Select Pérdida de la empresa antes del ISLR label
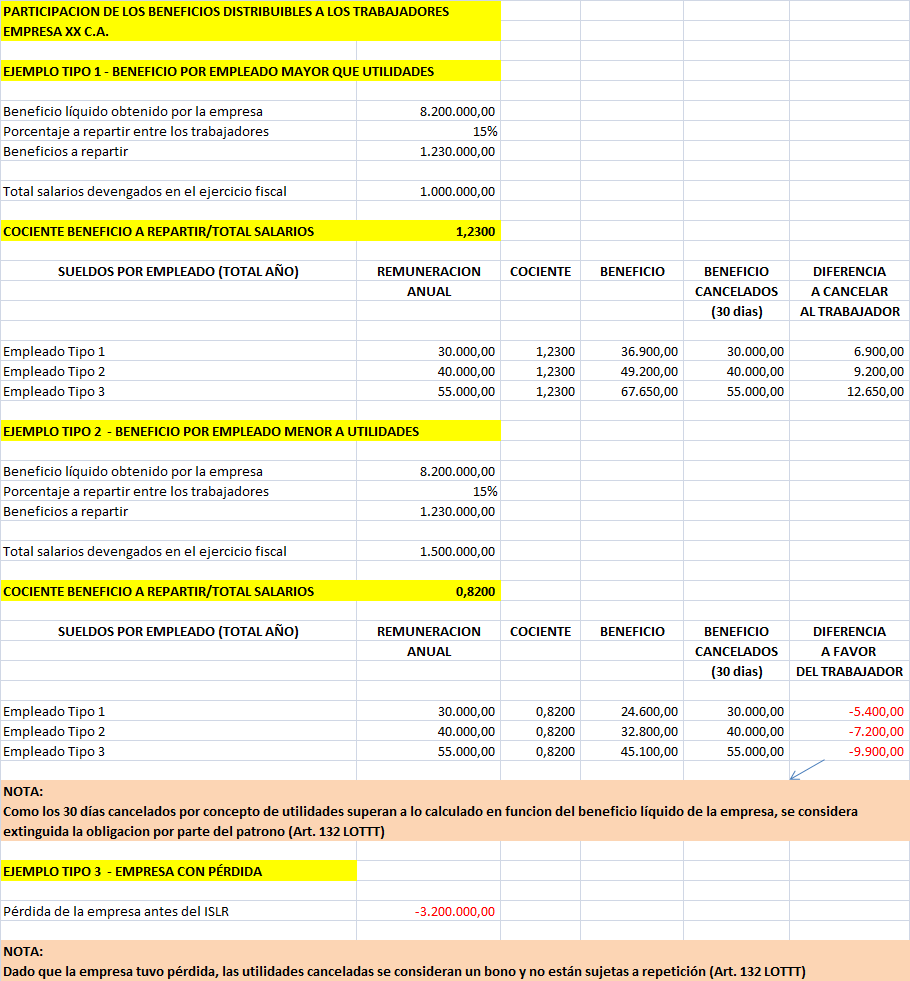 [x=116, y=912]
